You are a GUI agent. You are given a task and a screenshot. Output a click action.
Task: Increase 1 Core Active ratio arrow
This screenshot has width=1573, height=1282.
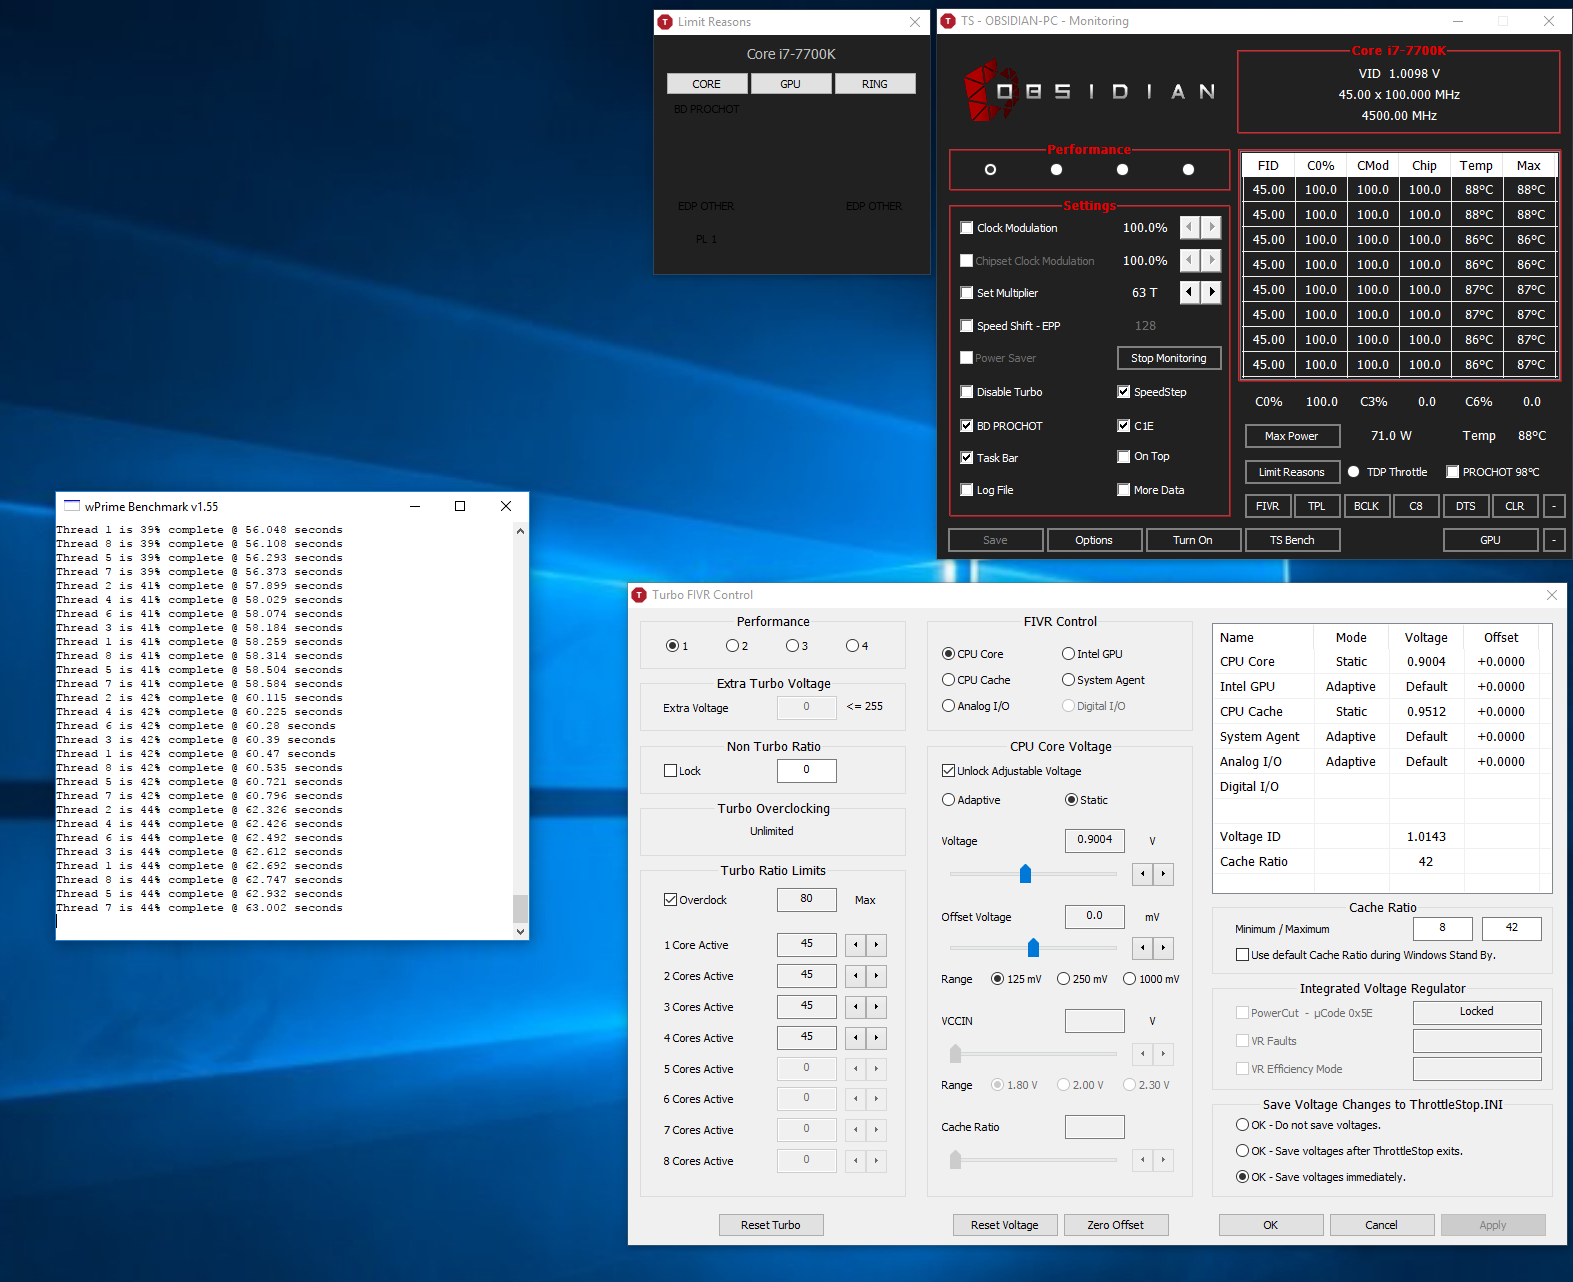point(876,945)
